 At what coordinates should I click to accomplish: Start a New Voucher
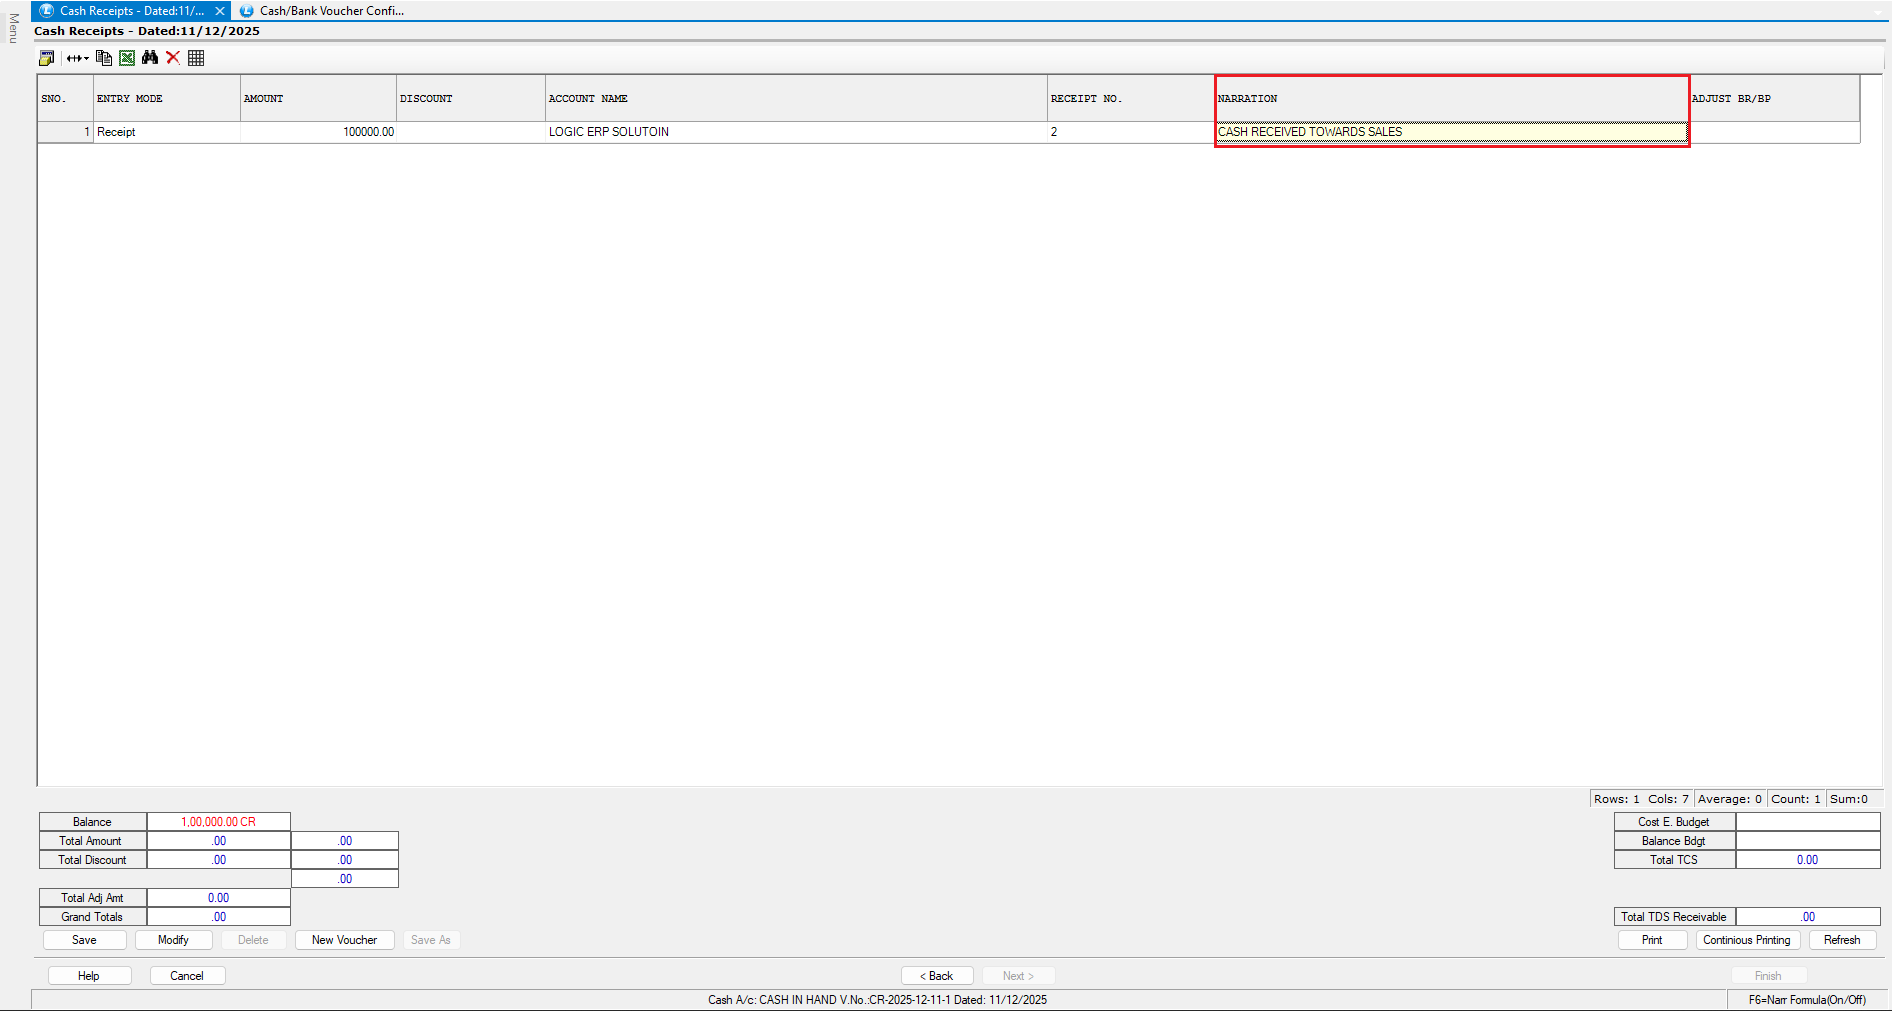(344, 940)
